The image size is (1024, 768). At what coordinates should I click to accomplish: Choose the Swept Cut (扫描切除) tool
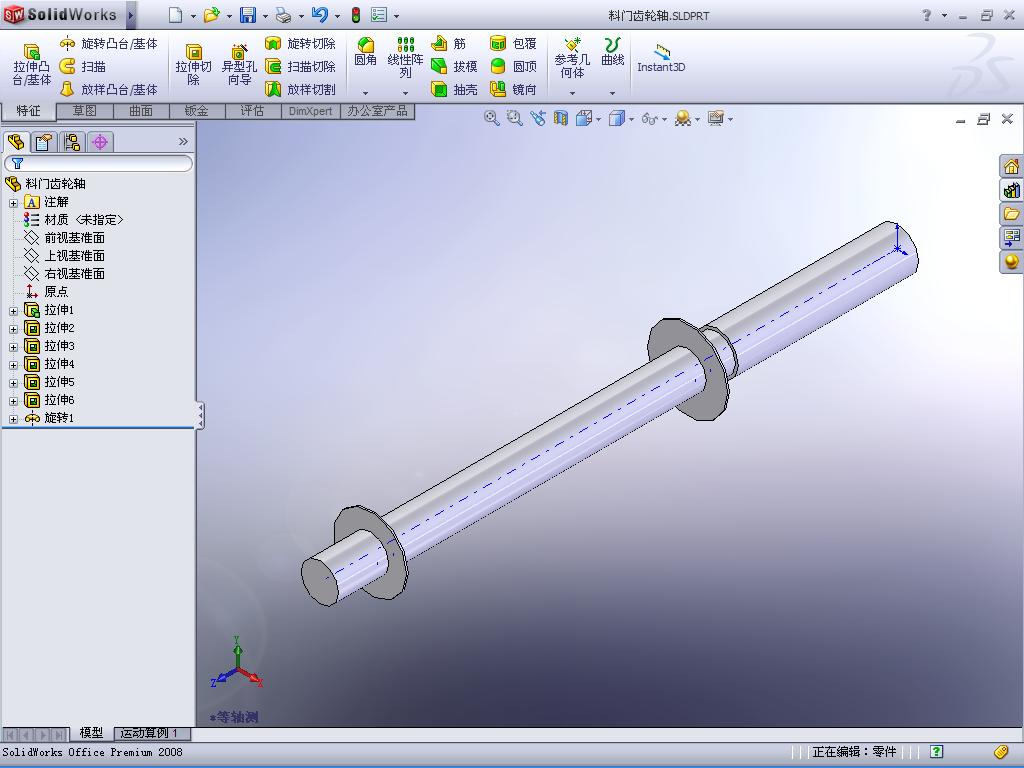(300, 67)
